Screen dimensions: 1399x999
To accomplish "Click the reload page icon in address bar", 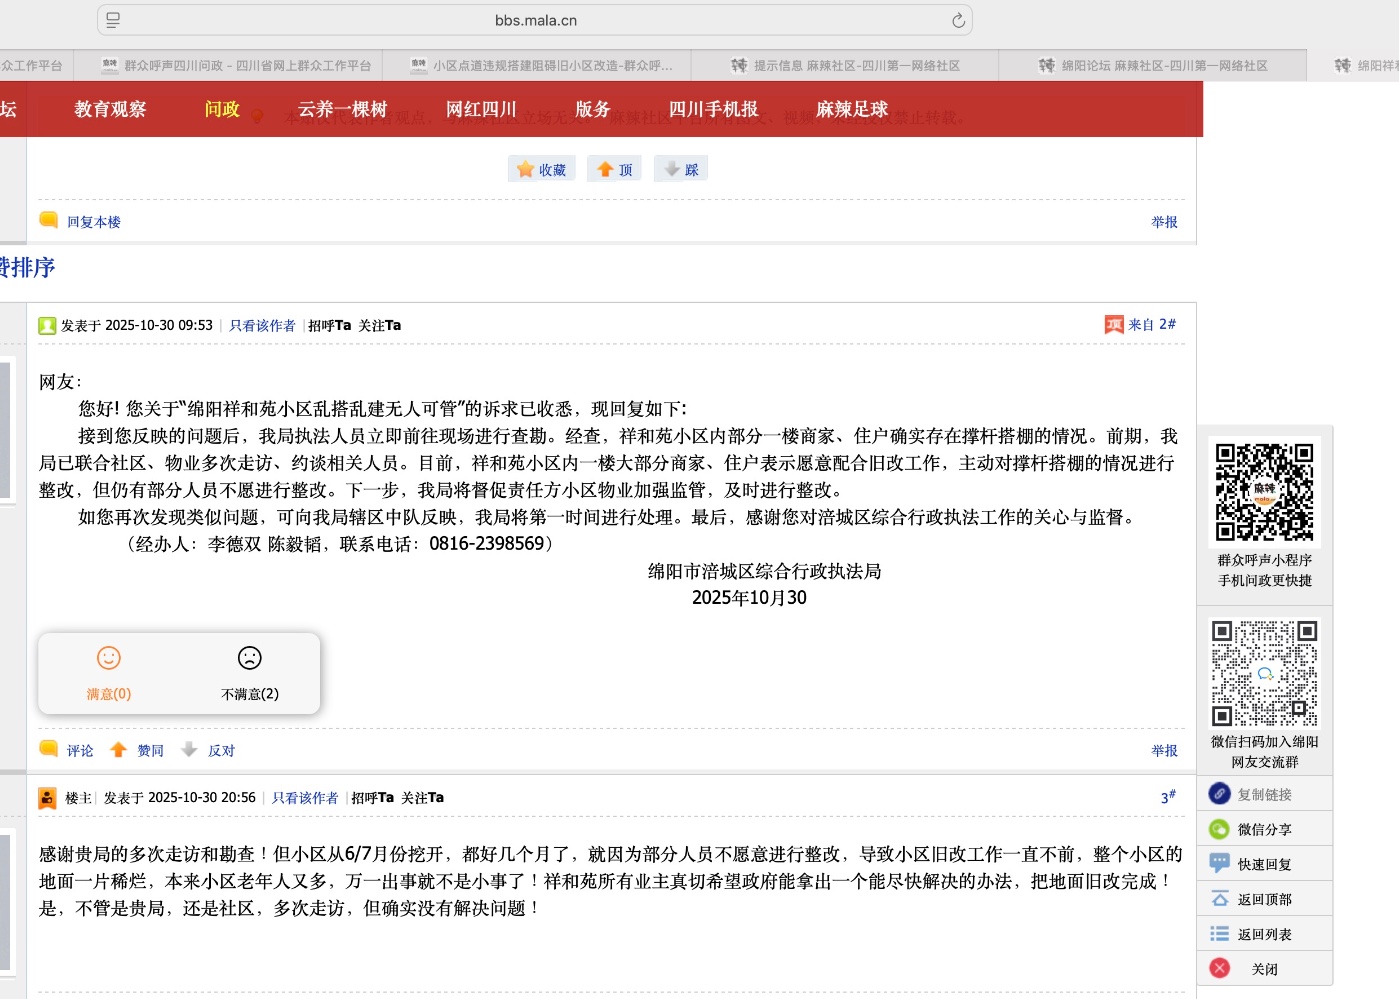I will [x=958, y=20].
